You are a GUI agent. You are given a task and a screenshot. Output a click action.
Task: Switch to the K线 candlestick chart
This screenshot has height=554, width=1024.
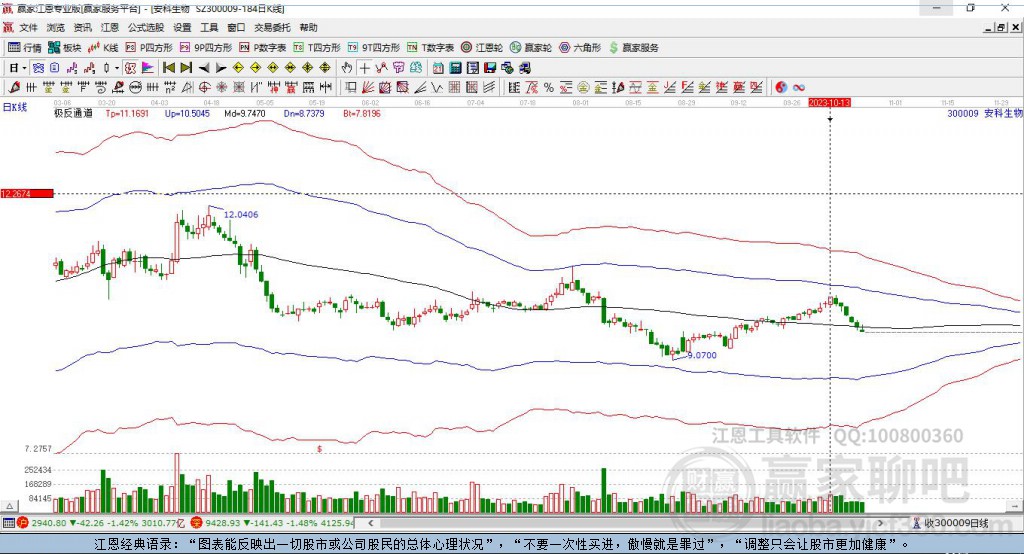coord(104,48)
